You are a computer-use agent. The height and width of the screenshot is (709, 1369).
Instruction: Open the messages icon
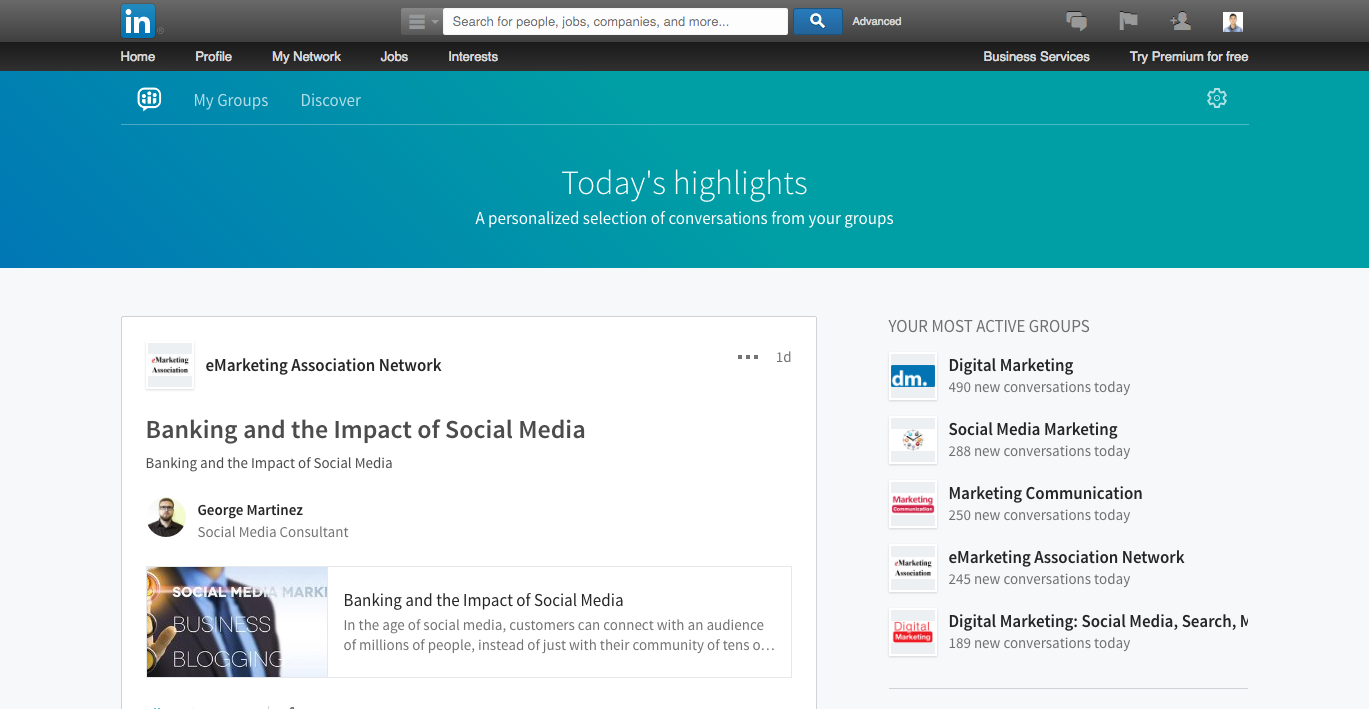pos(1077,21)
